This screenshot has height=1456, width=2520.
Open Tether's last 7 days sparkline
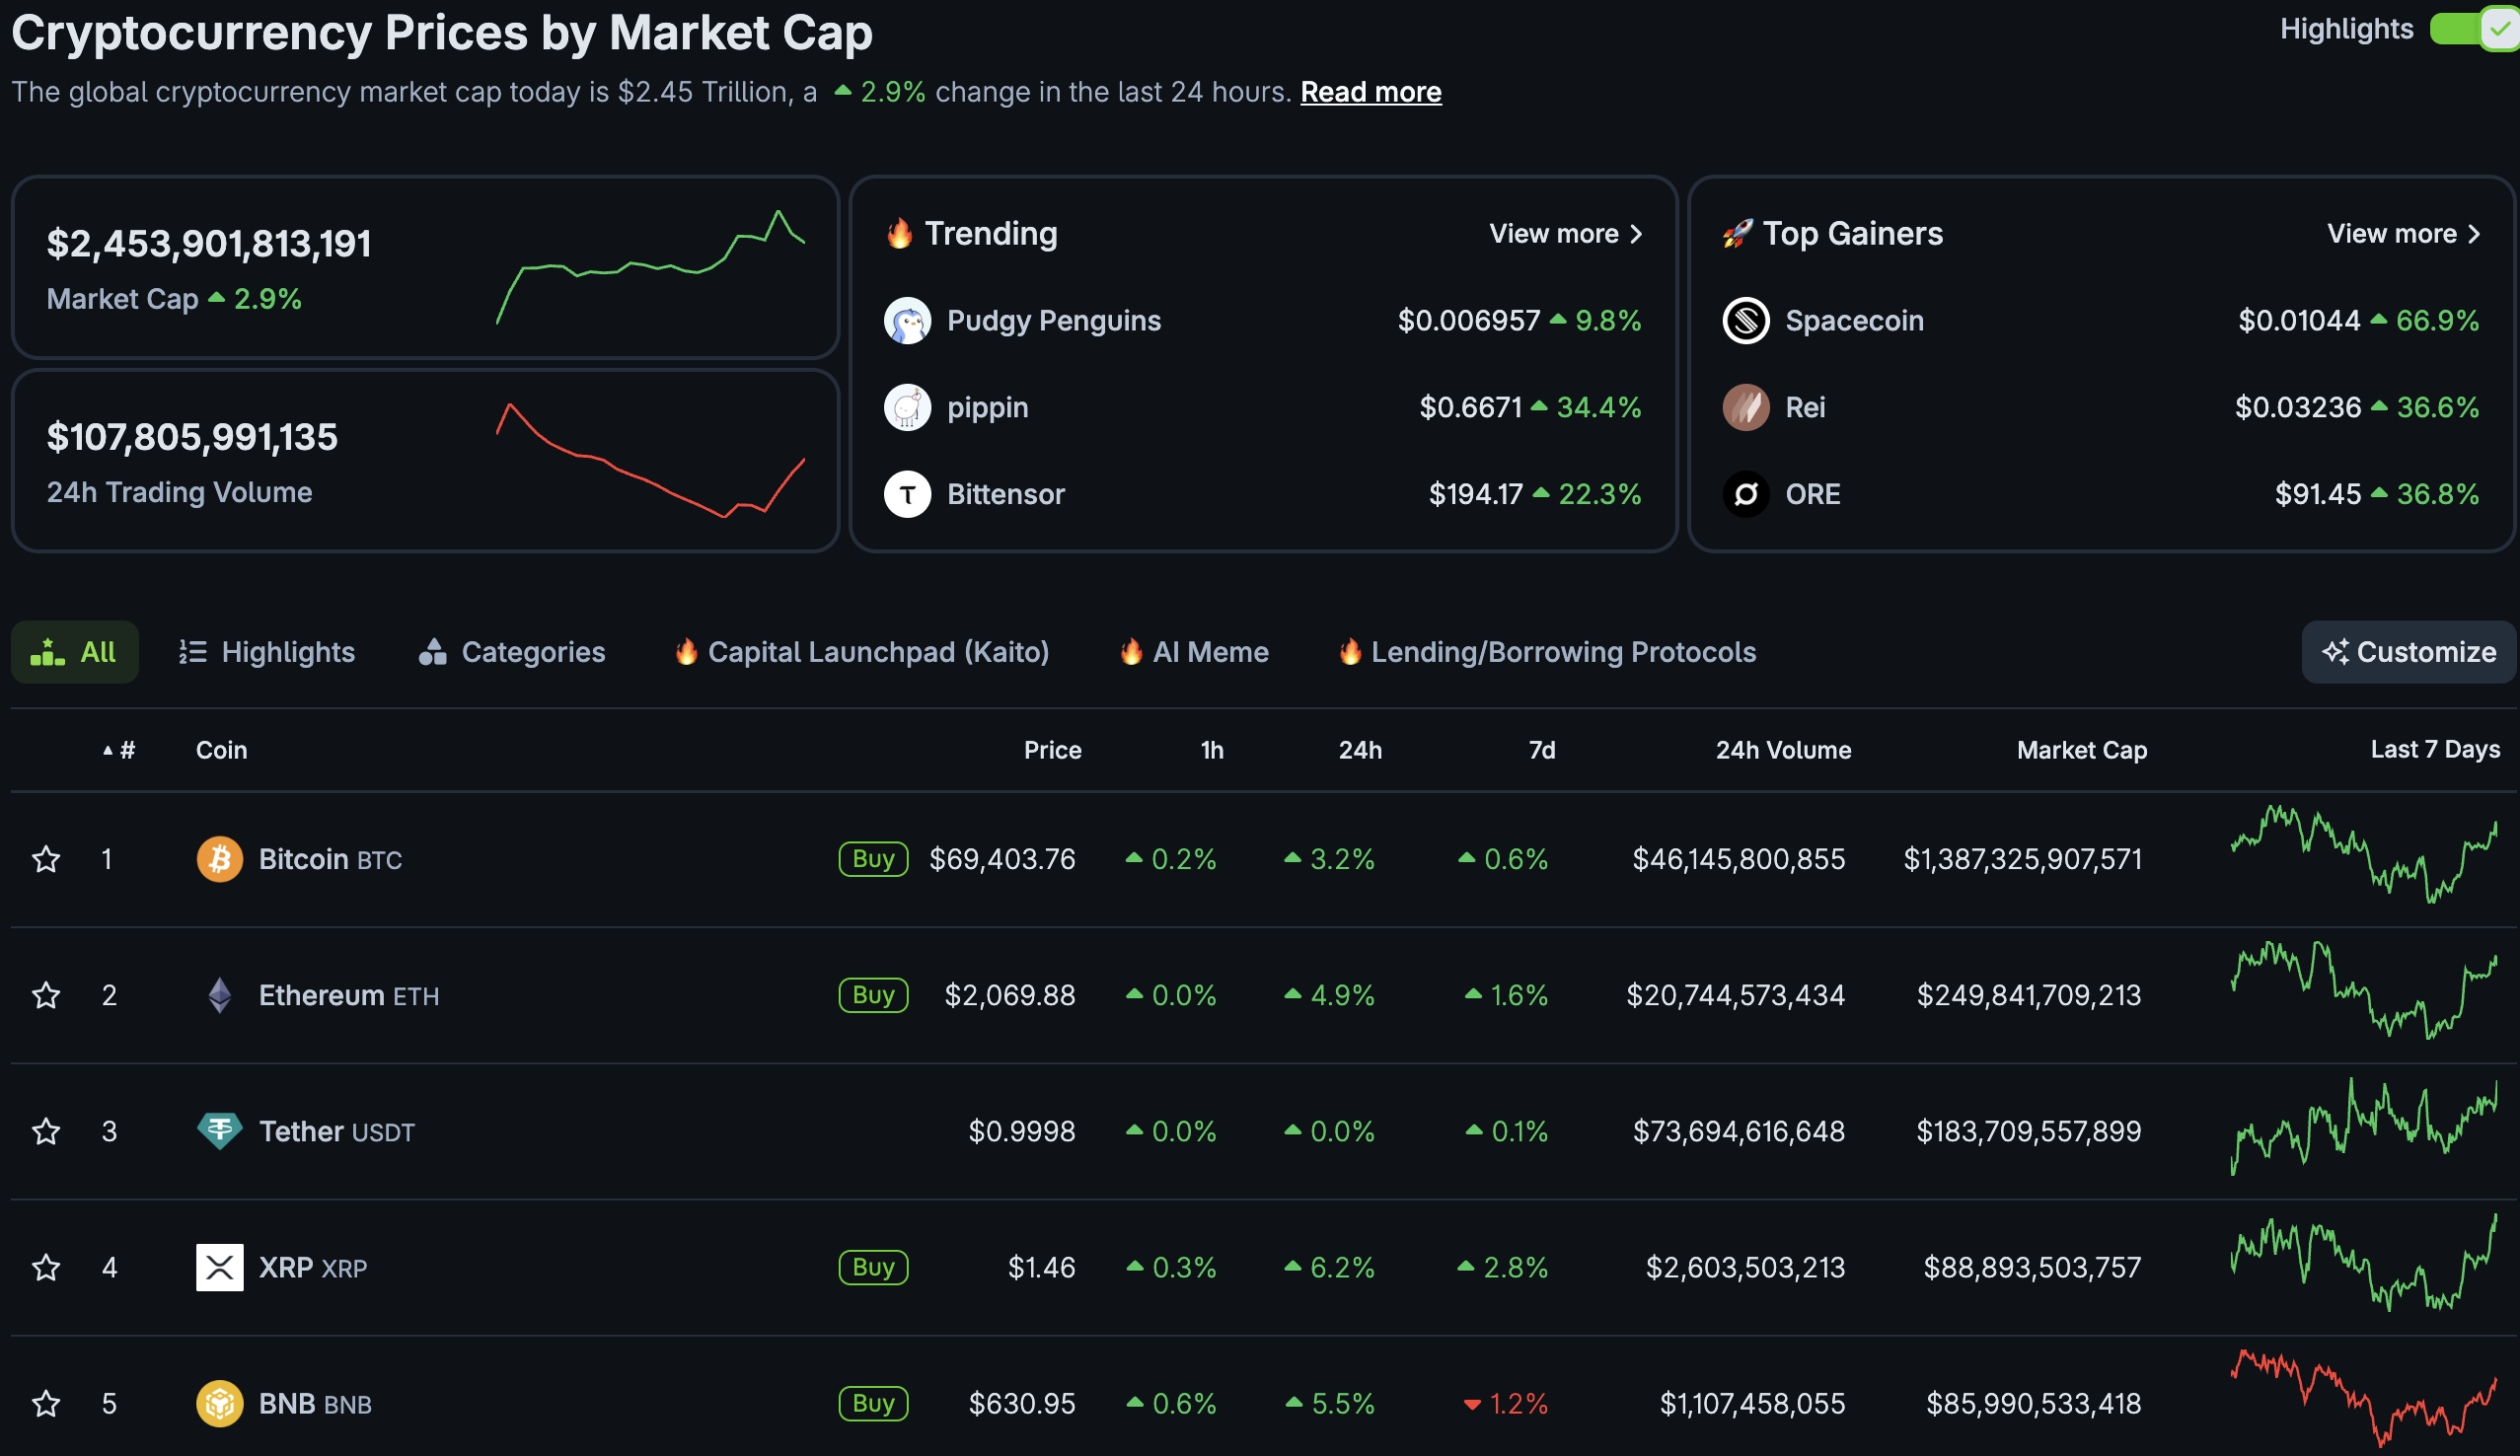[2364, 1127]
